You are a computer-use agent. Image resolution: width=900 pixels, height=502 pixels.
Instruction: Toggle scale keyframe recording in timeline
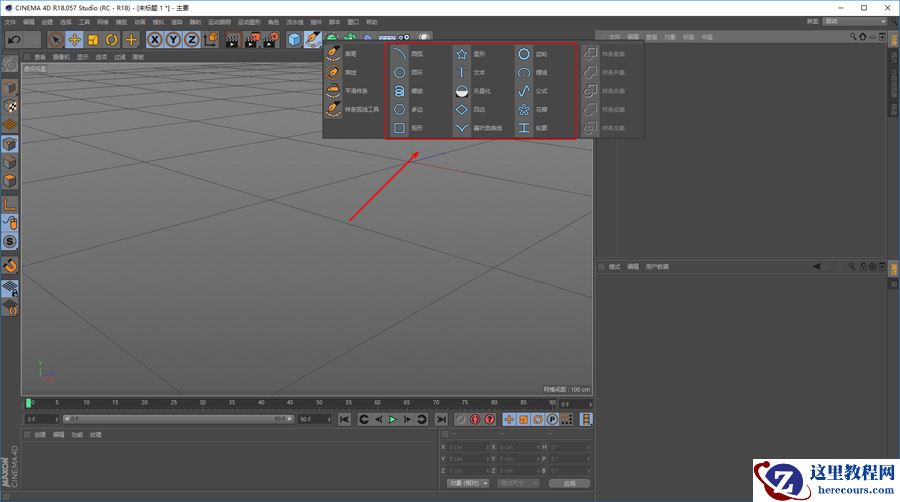[523, 419]
